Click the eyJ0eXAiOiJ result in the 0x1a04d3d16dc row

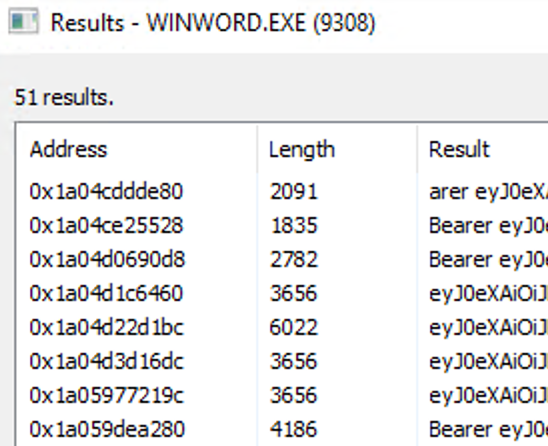[488, 361]
